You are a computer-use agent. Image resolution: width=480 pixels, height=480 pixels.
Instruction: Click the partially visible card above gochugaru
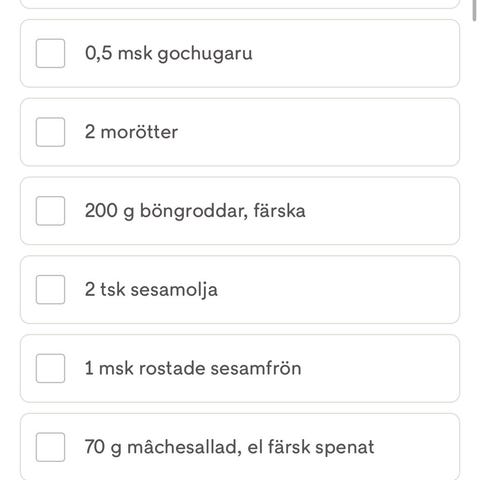click(x=240, y=3)
